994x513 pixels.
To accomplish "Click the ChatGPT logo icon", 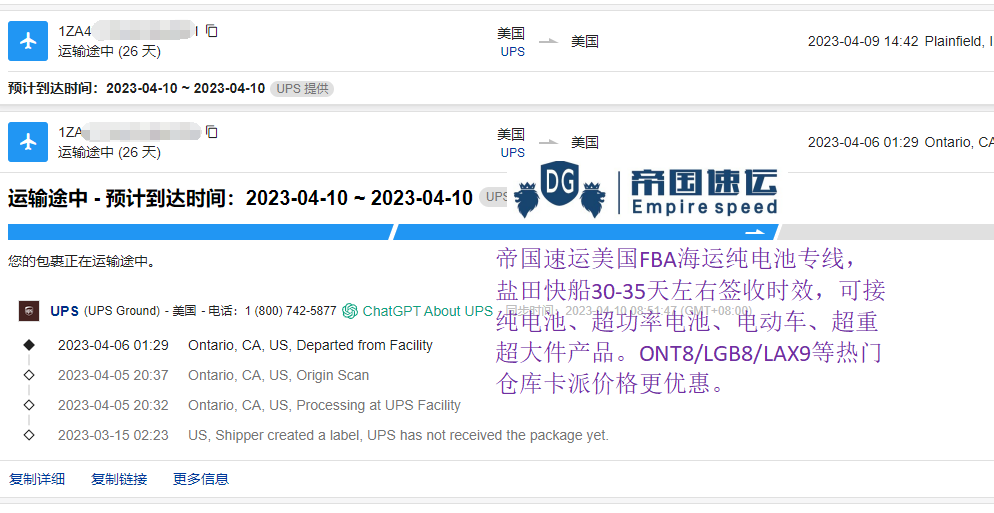I will 350,311.
